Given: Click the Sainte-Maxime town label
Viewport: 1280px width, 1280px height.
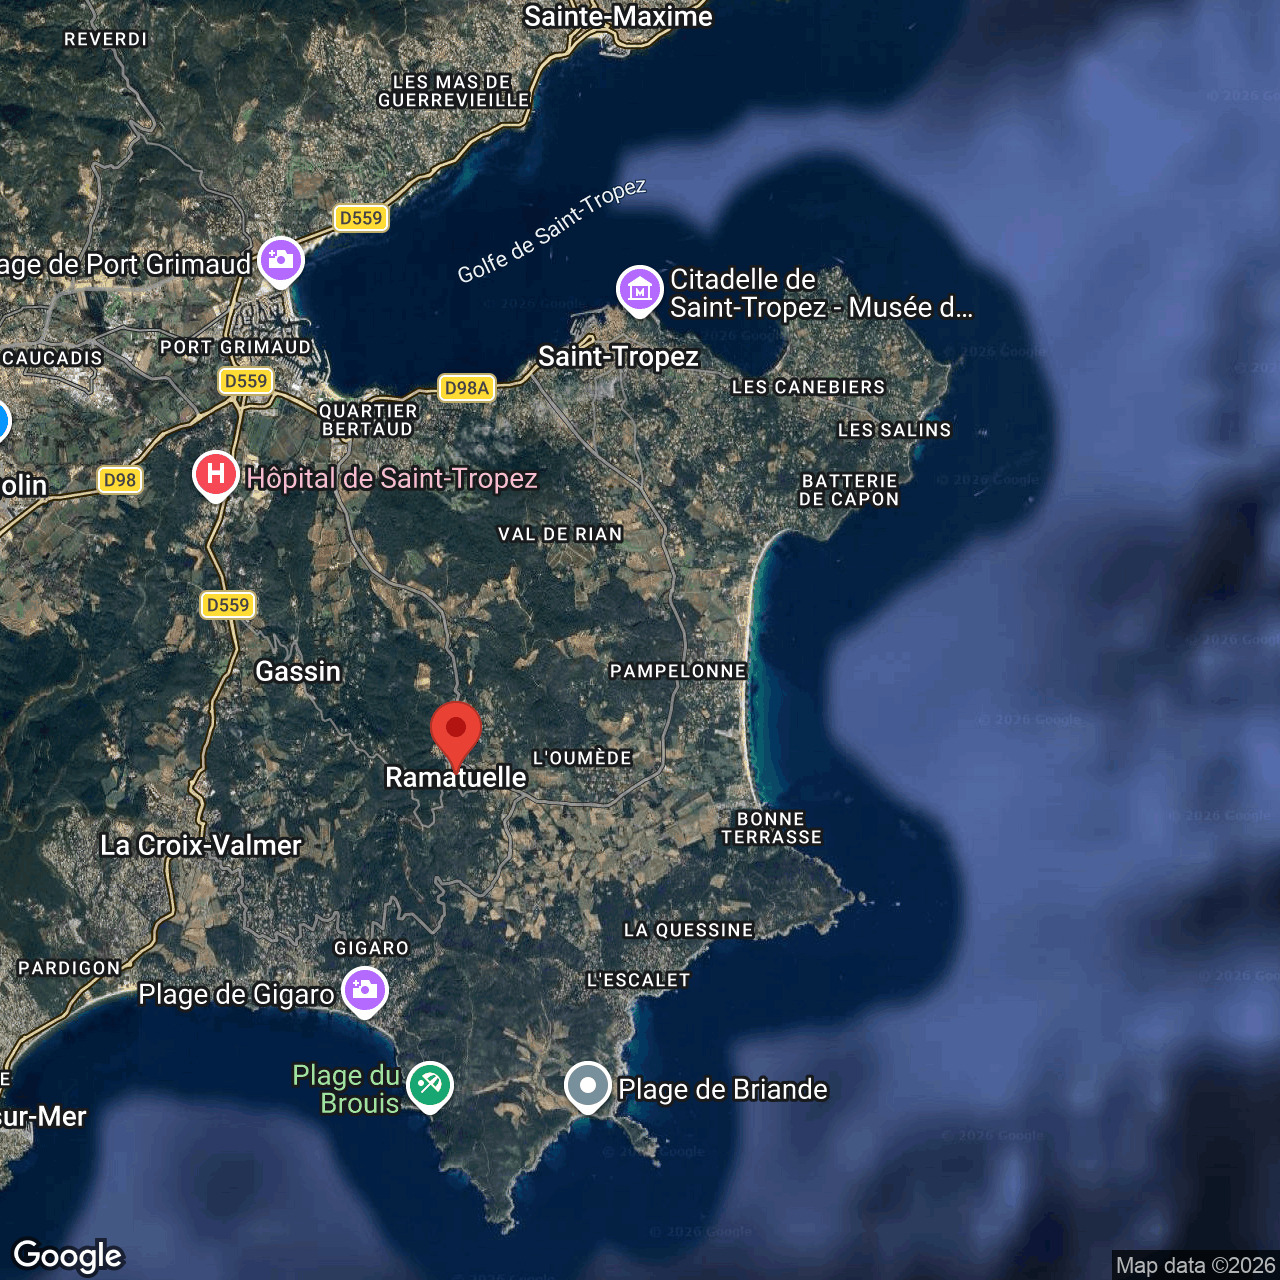Looking at the screenshot, I should tap(618, 16).
